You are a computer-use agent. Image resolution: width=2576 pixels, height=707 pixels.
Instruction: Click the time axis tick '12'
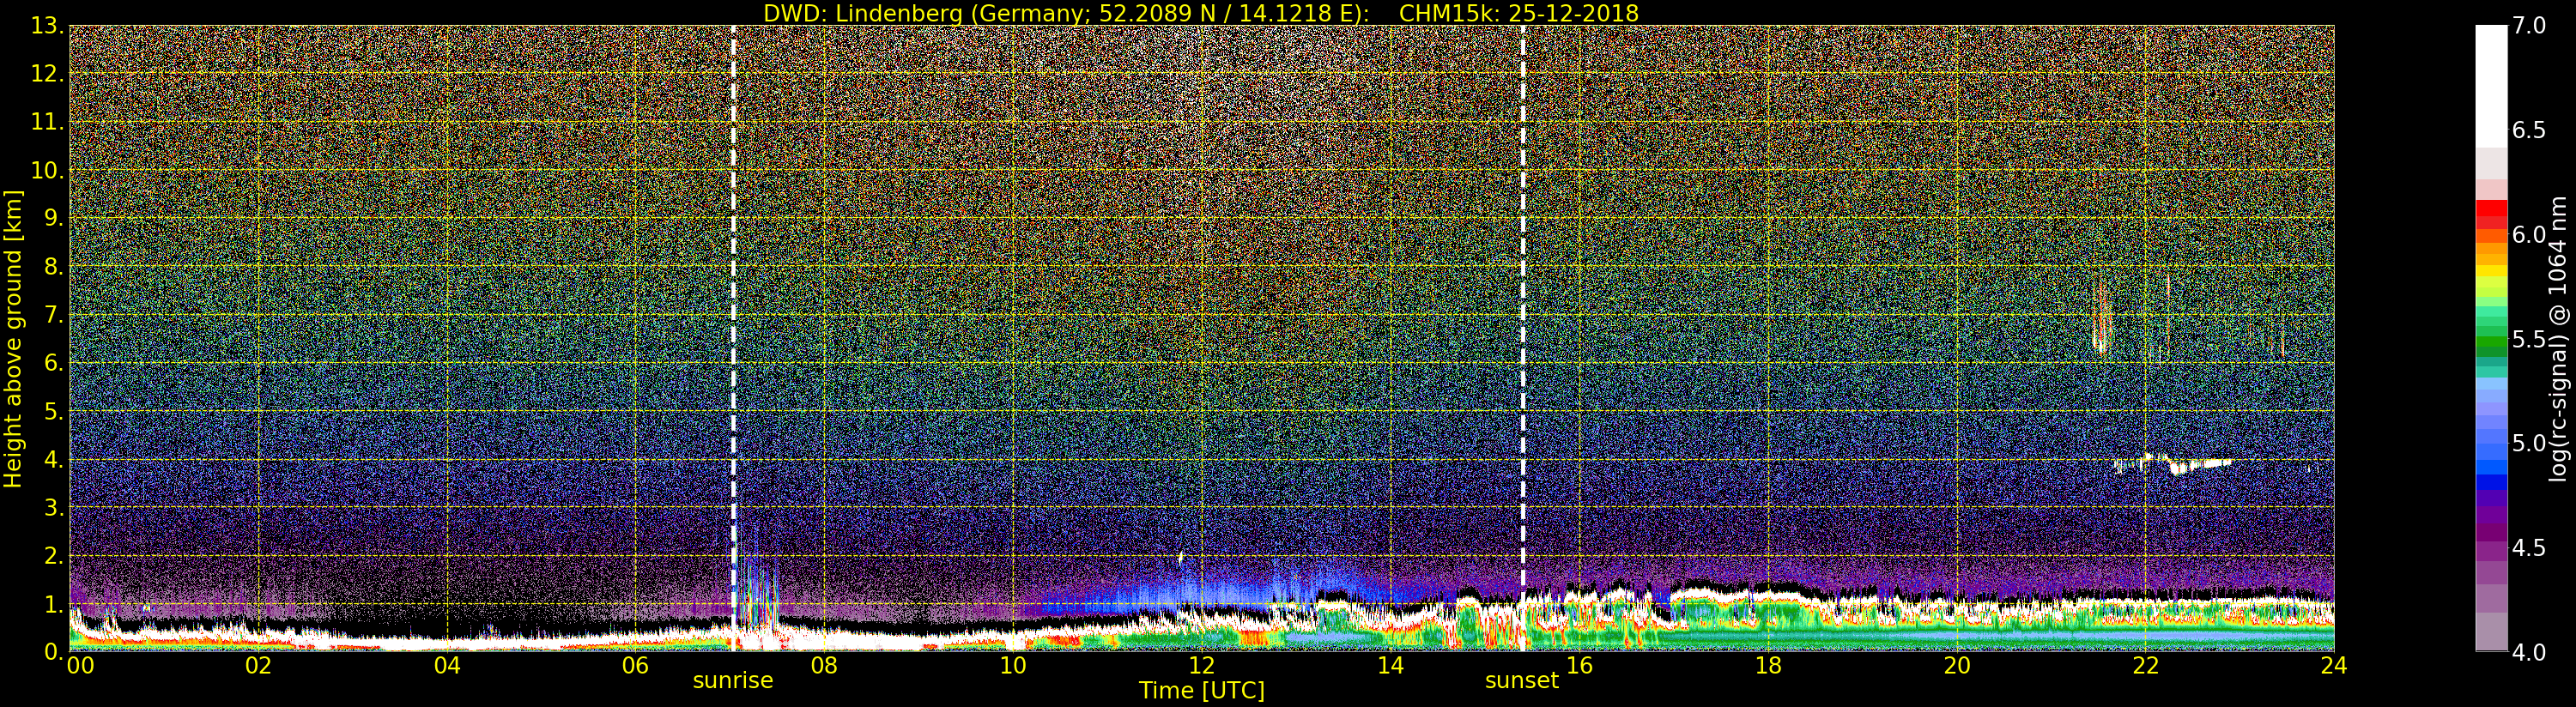coord(1201,665)
